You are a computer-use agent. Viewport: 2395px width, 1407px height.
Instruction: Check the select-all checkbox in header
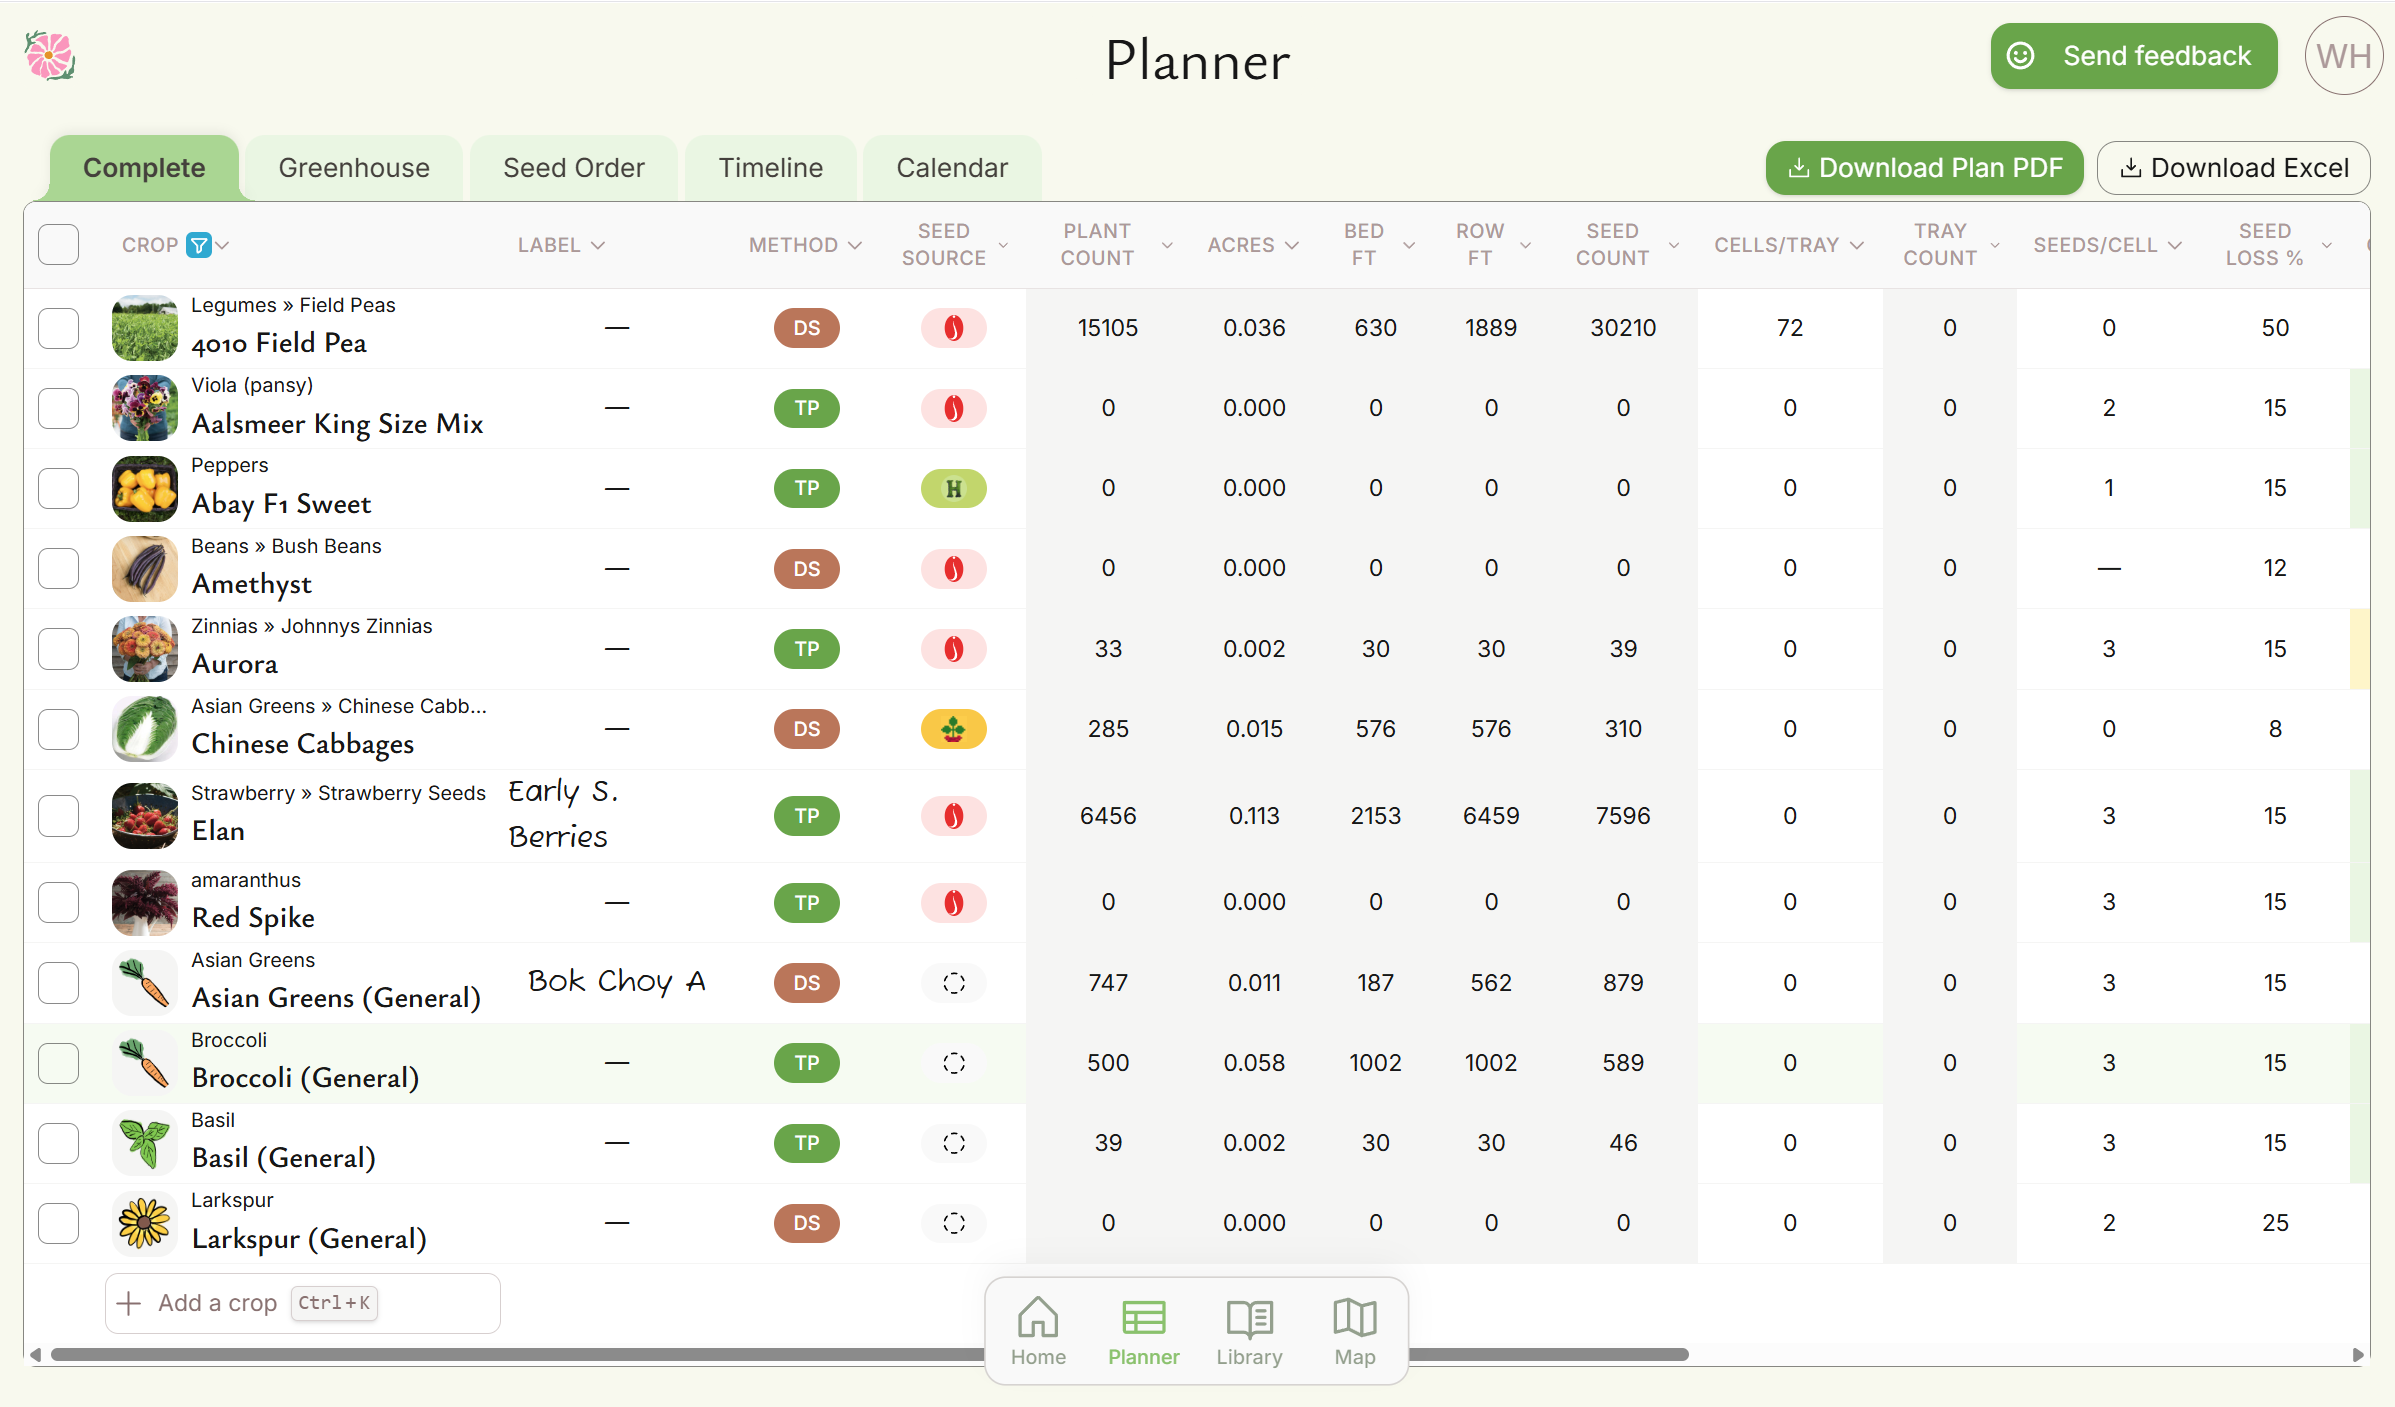click(x=59, y=245)
